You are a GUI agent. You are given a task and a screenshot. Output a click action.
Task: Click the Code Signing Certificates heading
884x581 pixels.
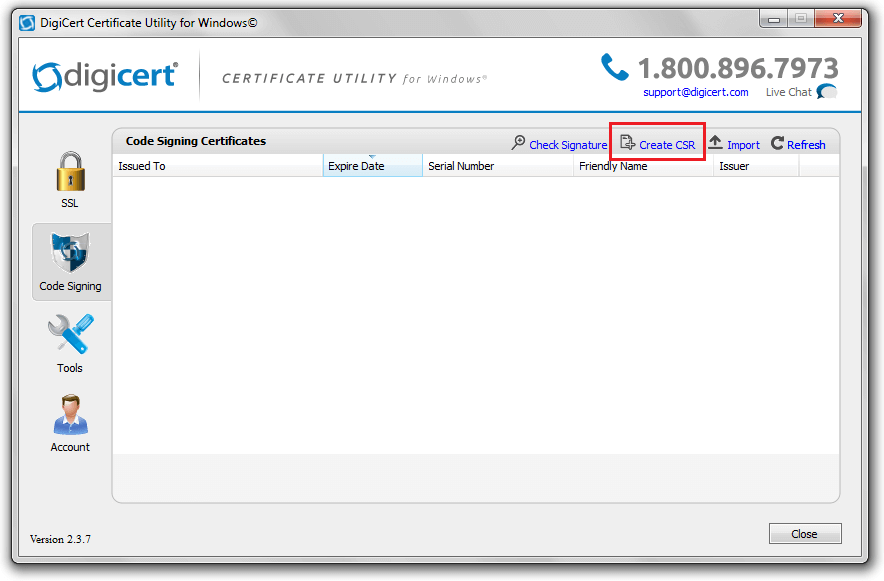[196, 141]
